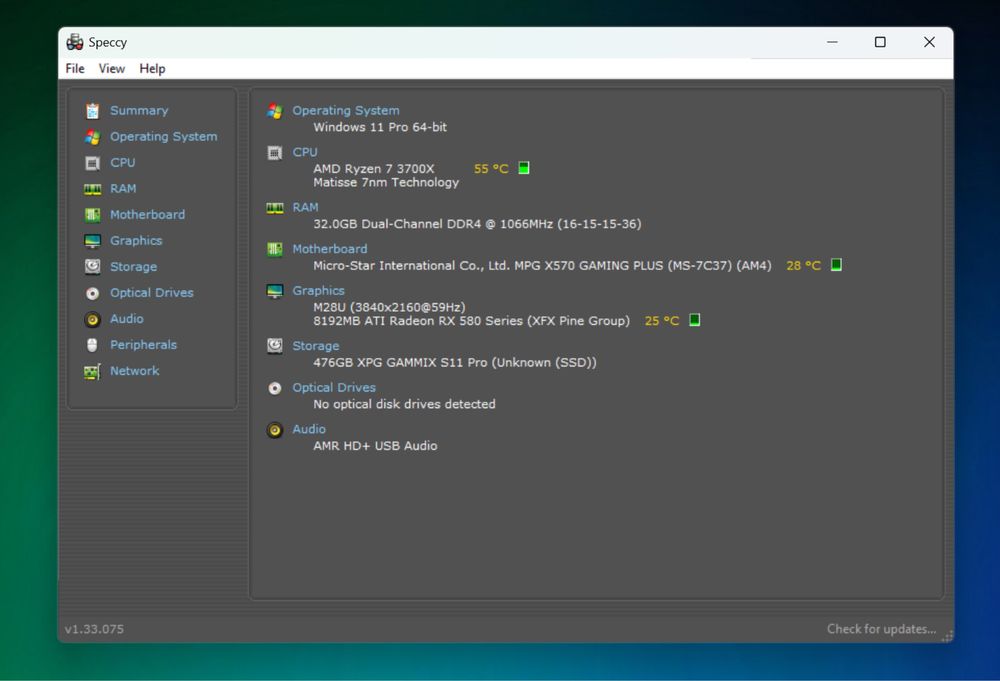The width and height of the screenshot is (1000, 681).
Task: Click the RAM stick icon in sidebar
Action: point(92,189)
